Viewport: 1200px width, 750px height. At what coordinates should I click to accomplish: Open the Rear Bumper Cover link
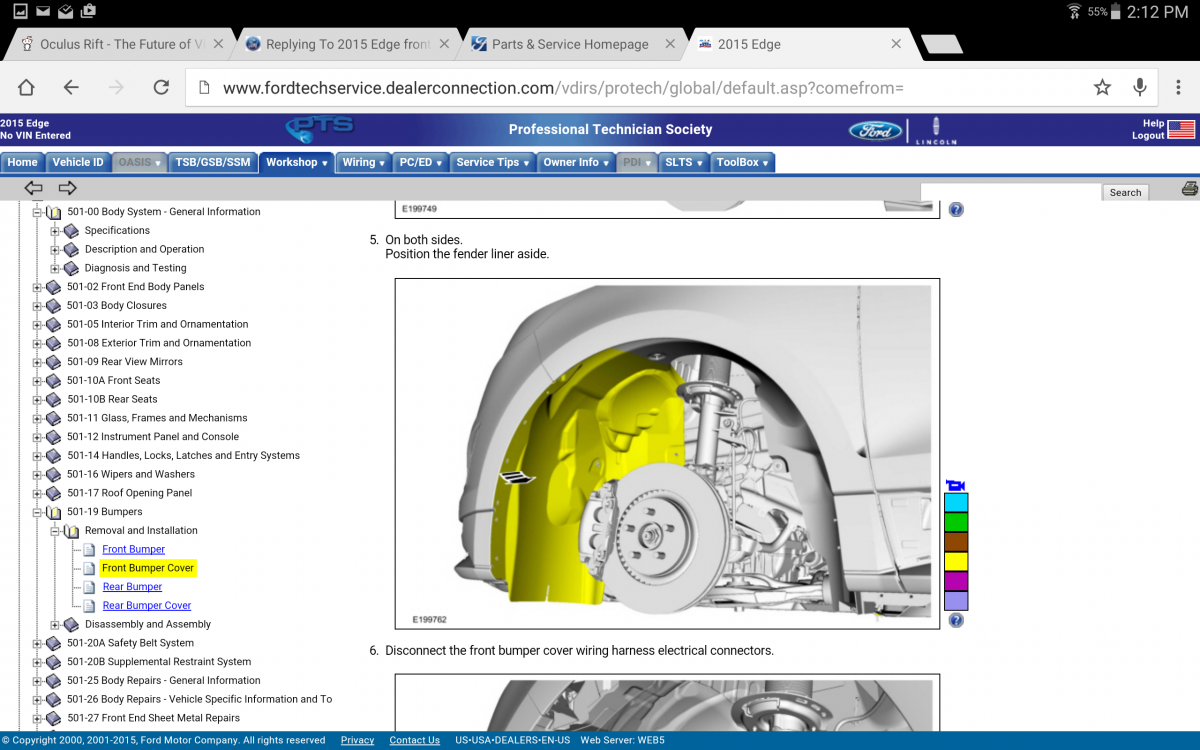(x=146, y=606)
